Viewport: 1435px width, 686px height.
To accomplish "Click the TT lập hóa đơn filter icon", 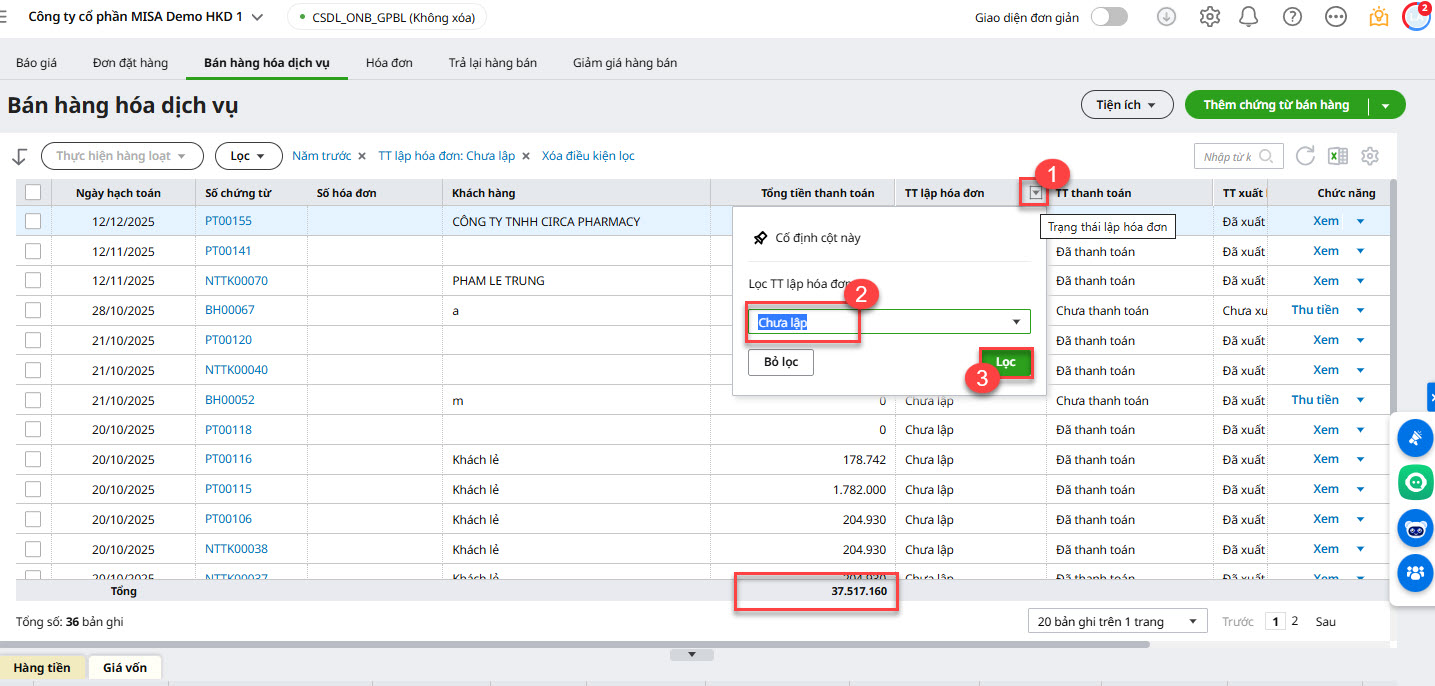I will coord(1036,193).
